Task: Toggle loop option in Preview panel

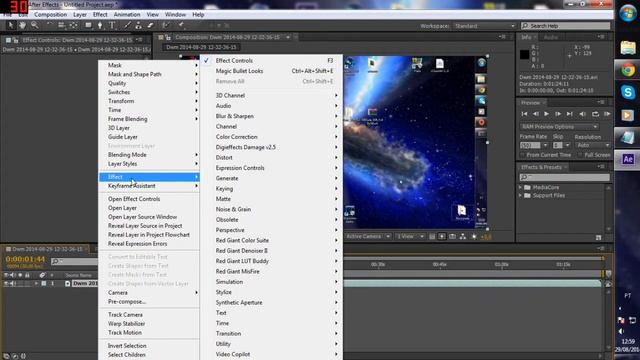Action: [596, 114]
